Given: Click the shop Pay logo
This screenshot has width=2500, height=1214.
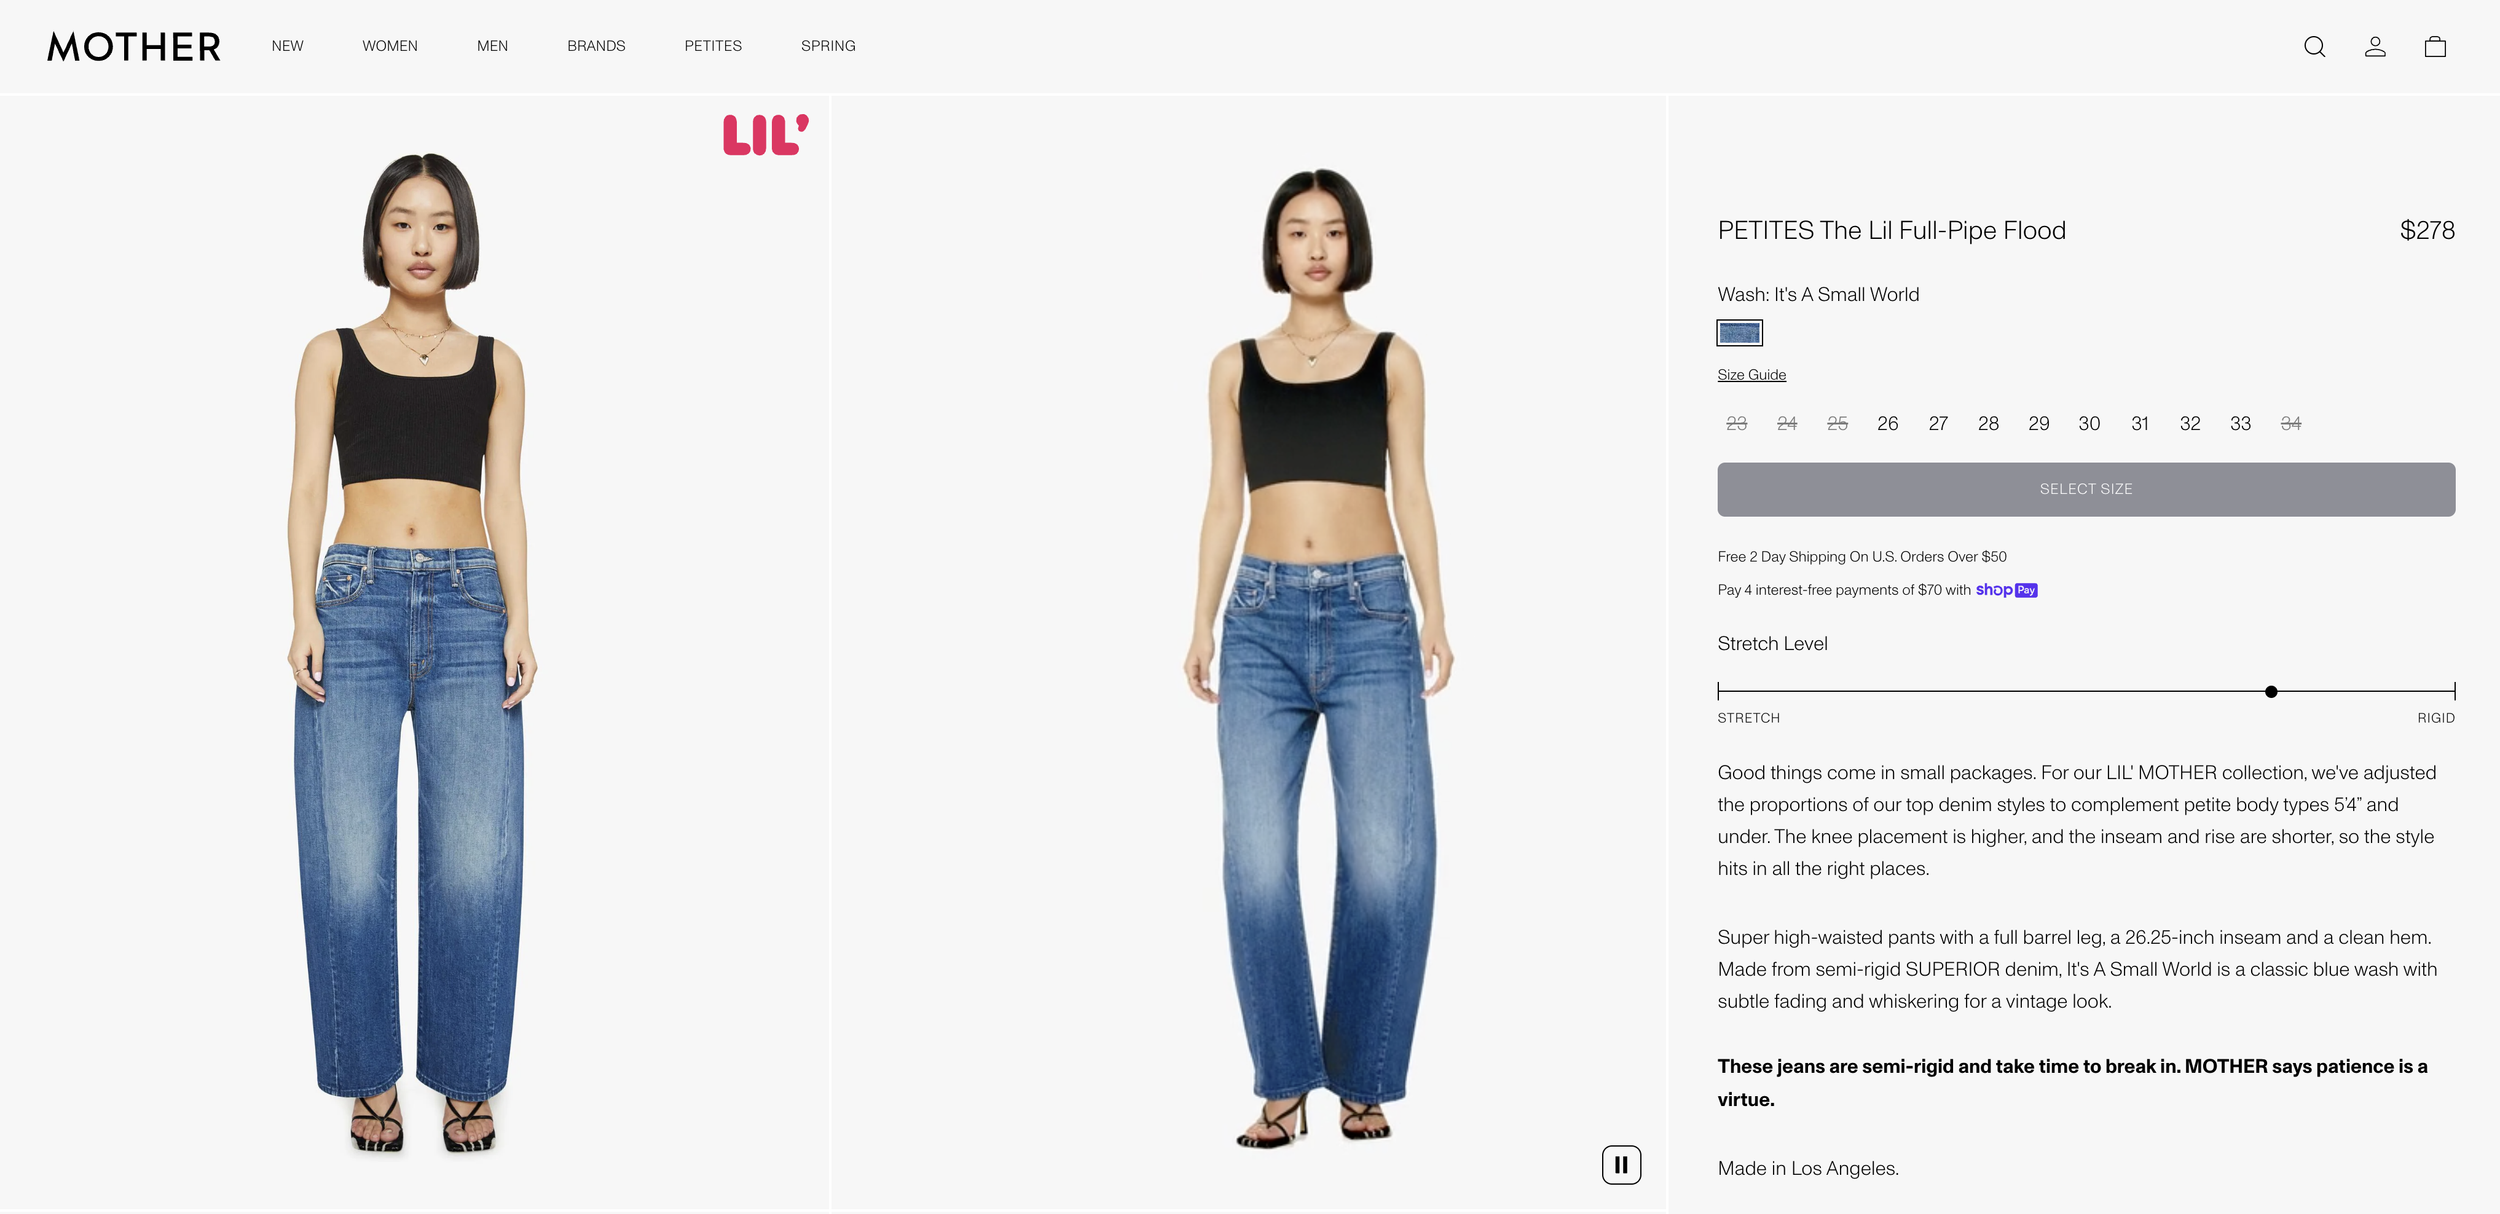Looking at the screenshot, I should tap(2006, 590).
